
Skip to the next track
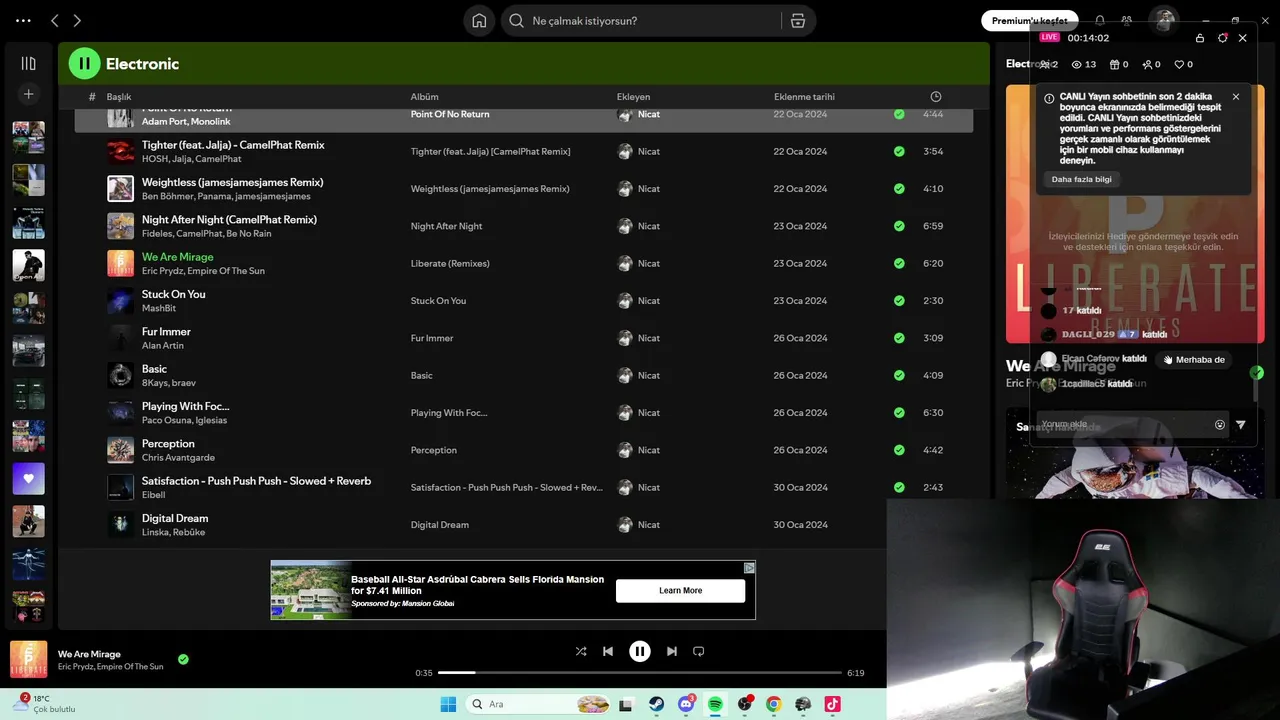(x=672, y=651)
